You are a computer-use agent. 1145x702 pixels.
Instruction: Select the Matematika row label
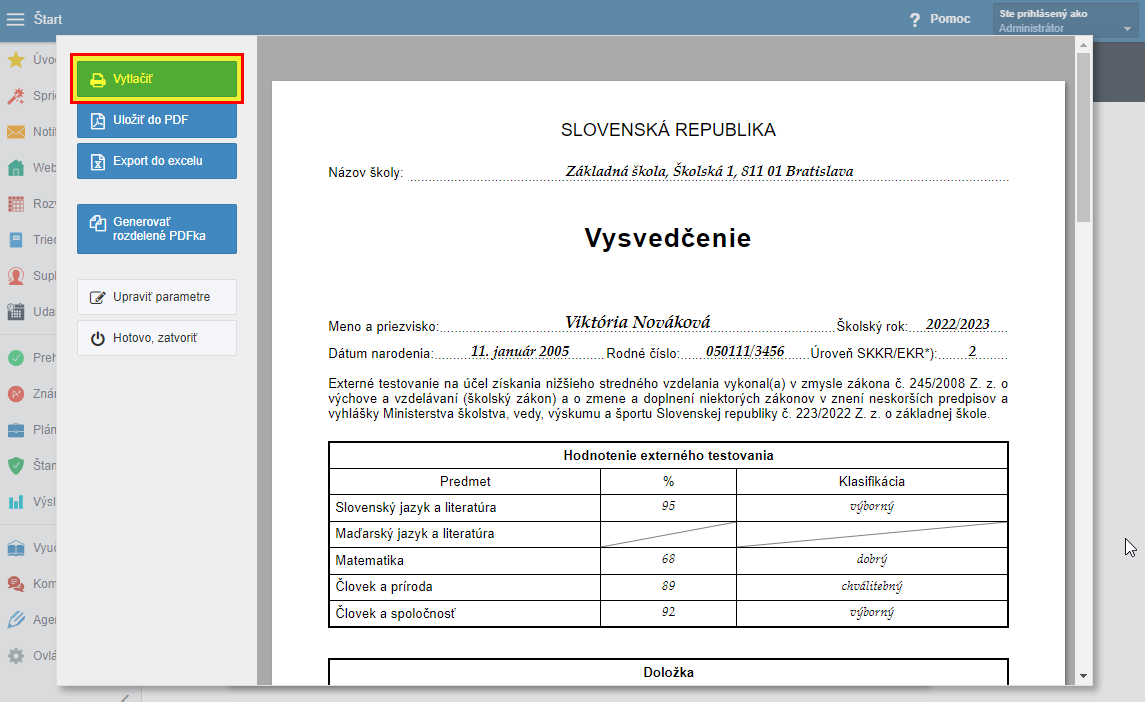point(369,560)
